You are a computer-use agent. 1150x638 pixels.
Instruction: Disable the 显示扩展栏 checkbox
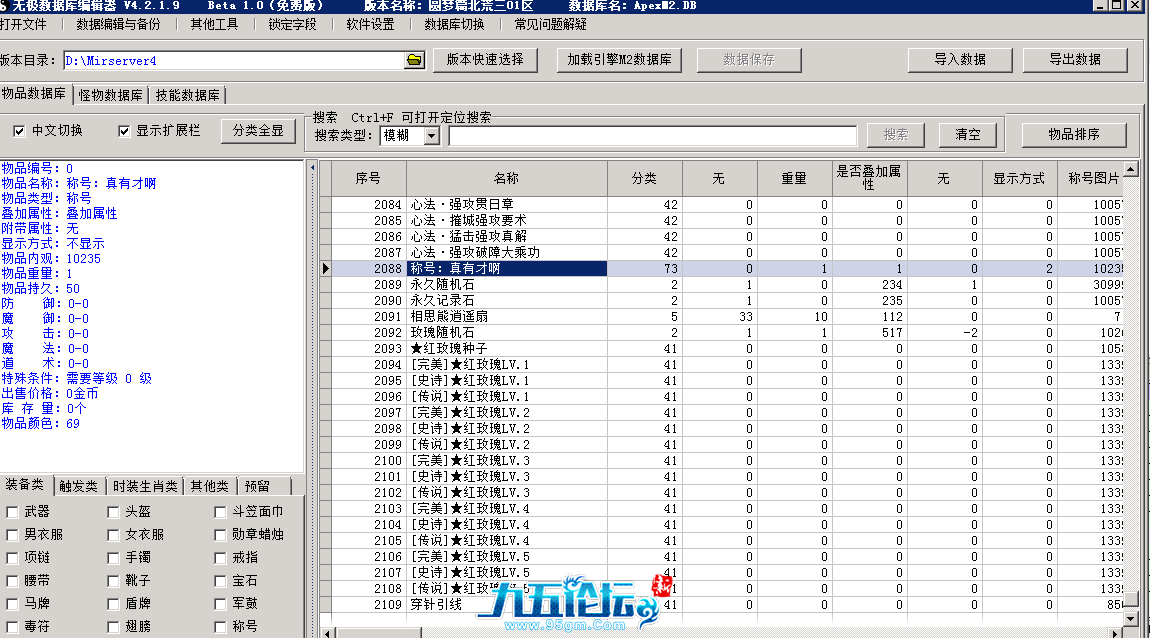click(124, 131)
